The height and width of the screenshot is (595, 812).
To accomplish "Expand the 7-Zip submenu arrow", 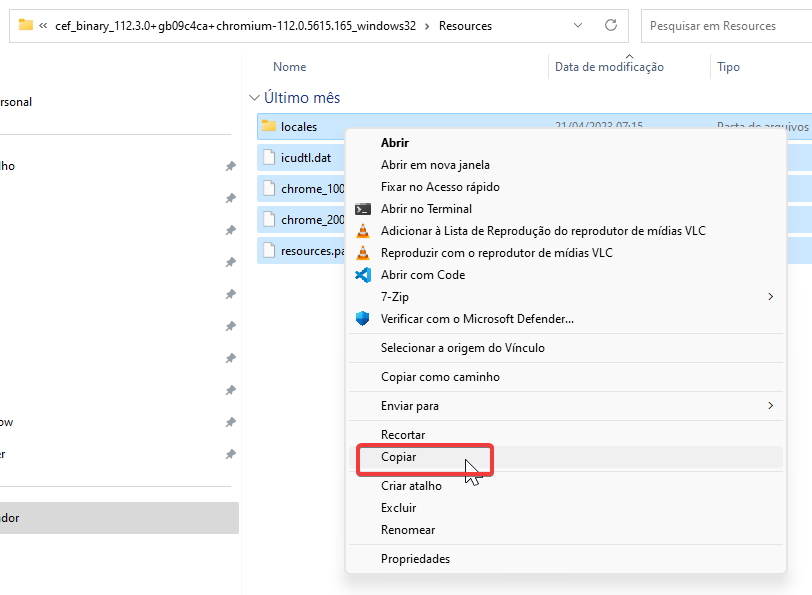I will pos(770,297).
